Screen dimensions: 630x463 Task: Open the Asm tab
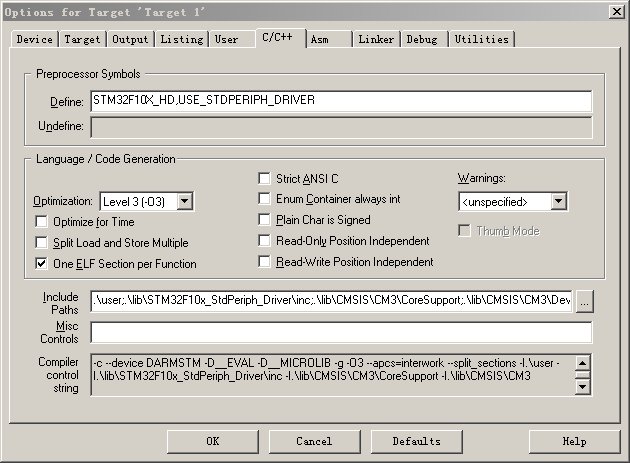coord(329,39)
